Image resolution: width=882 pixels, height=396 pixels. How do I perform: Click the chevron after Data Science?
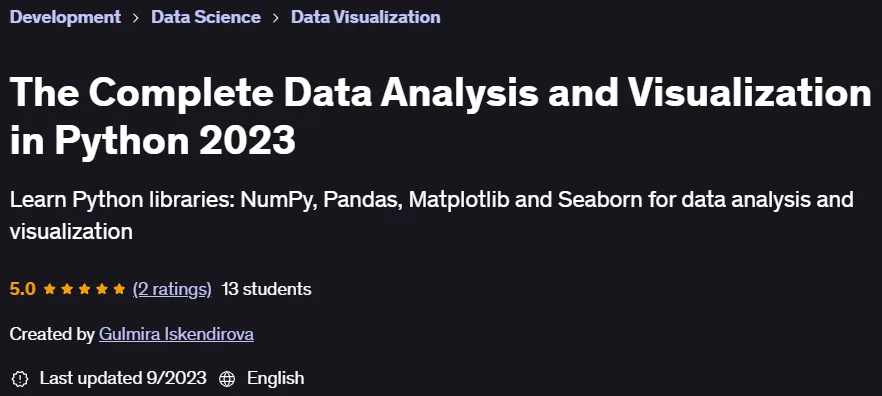pos(276,17)
